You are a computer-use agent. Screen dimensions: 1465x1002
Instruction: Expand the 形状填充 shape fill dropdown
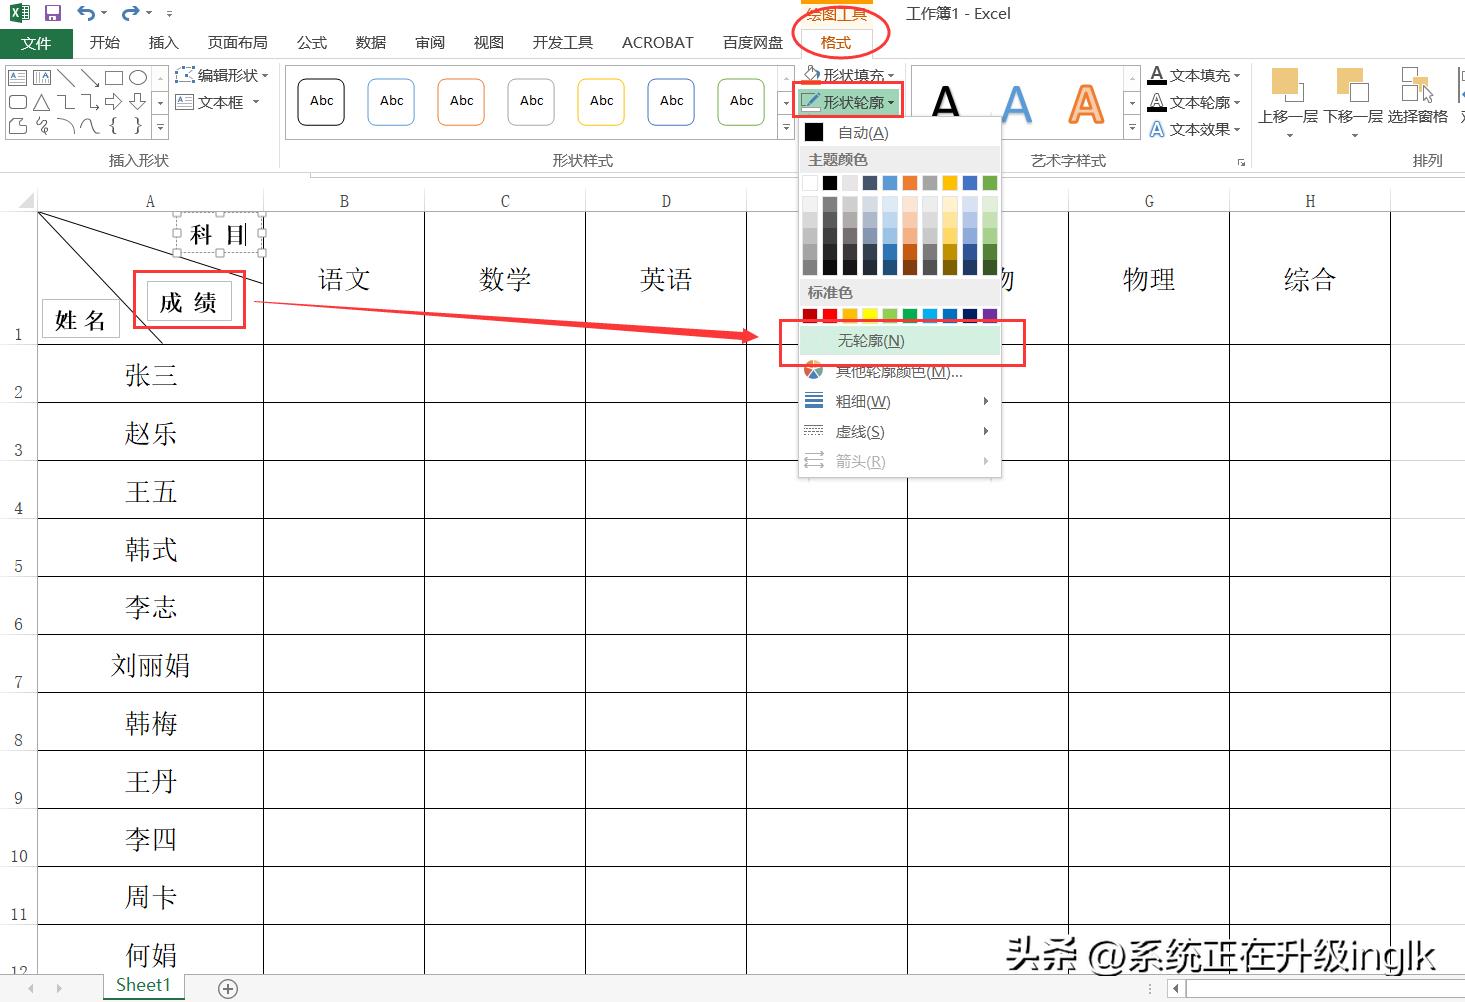tap(849, 75)
